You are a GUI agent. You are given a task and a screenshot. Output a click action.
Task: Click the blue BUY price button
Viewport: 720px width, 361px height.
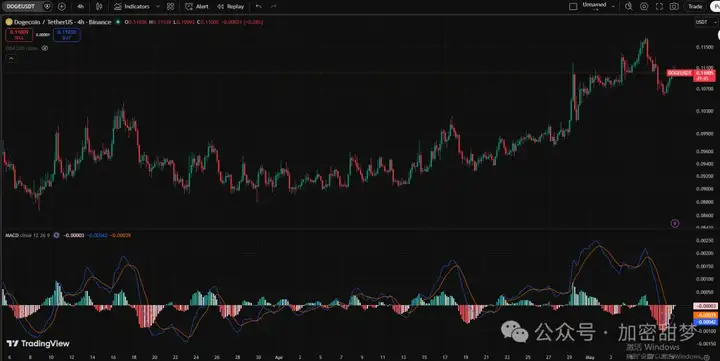[67, 35]
